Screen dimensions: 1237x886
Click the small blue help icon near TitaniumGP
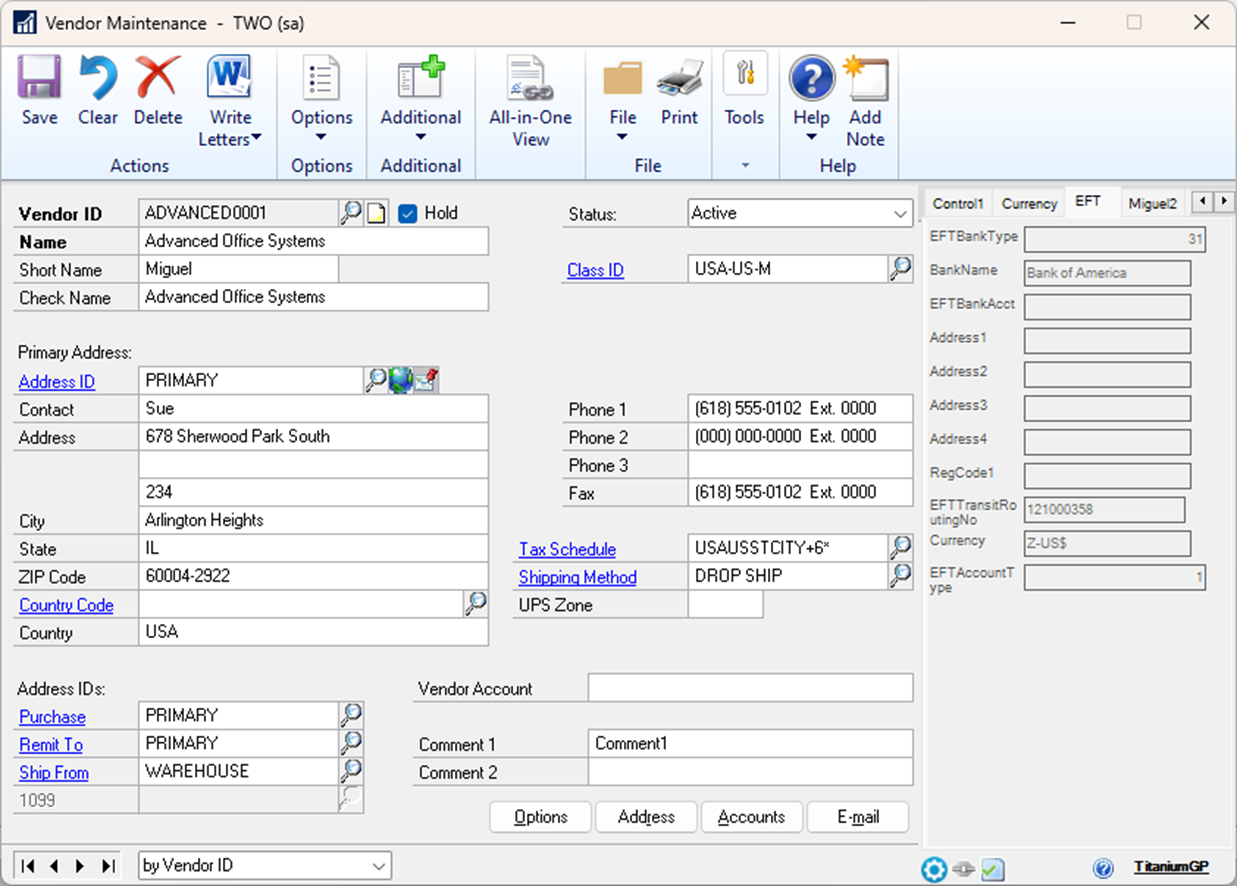[x=1104, y=868]
